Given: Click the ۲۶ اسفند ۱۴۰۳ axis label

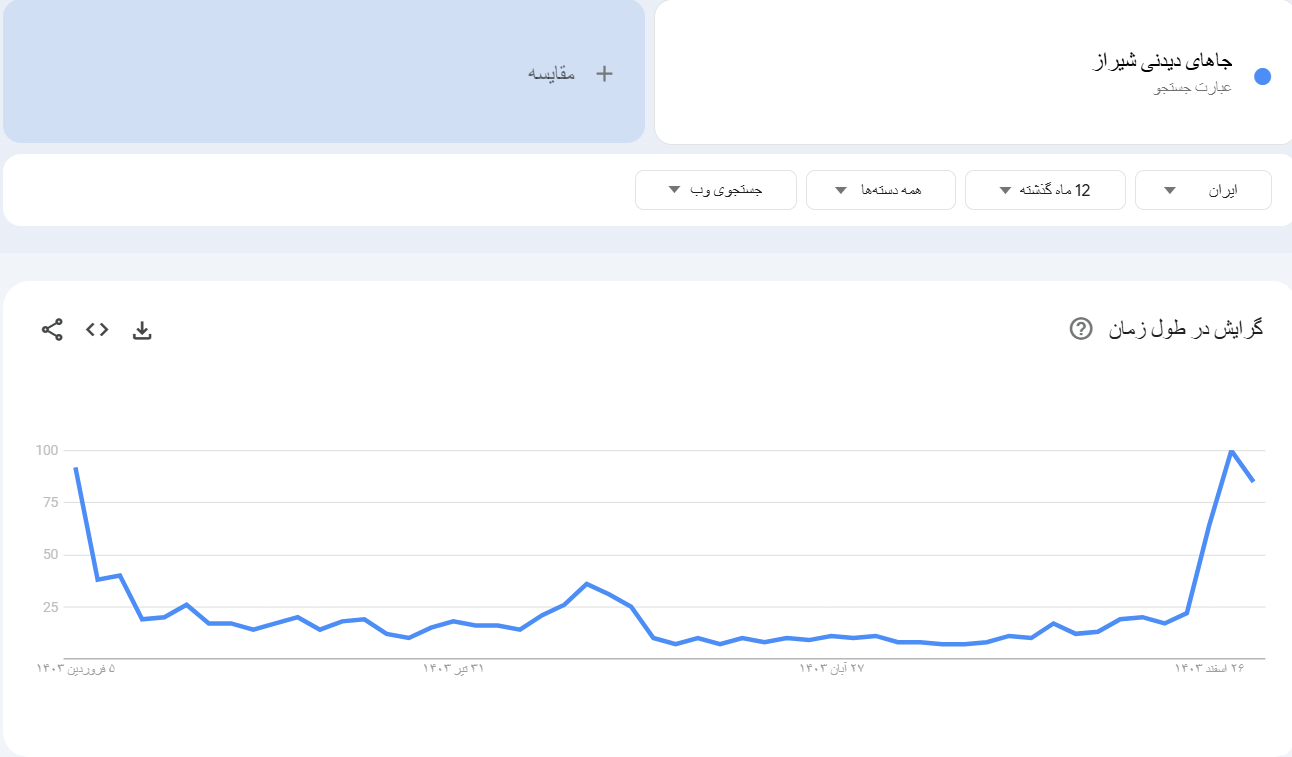Looking at the screenshot, I should pos(1210,668).
